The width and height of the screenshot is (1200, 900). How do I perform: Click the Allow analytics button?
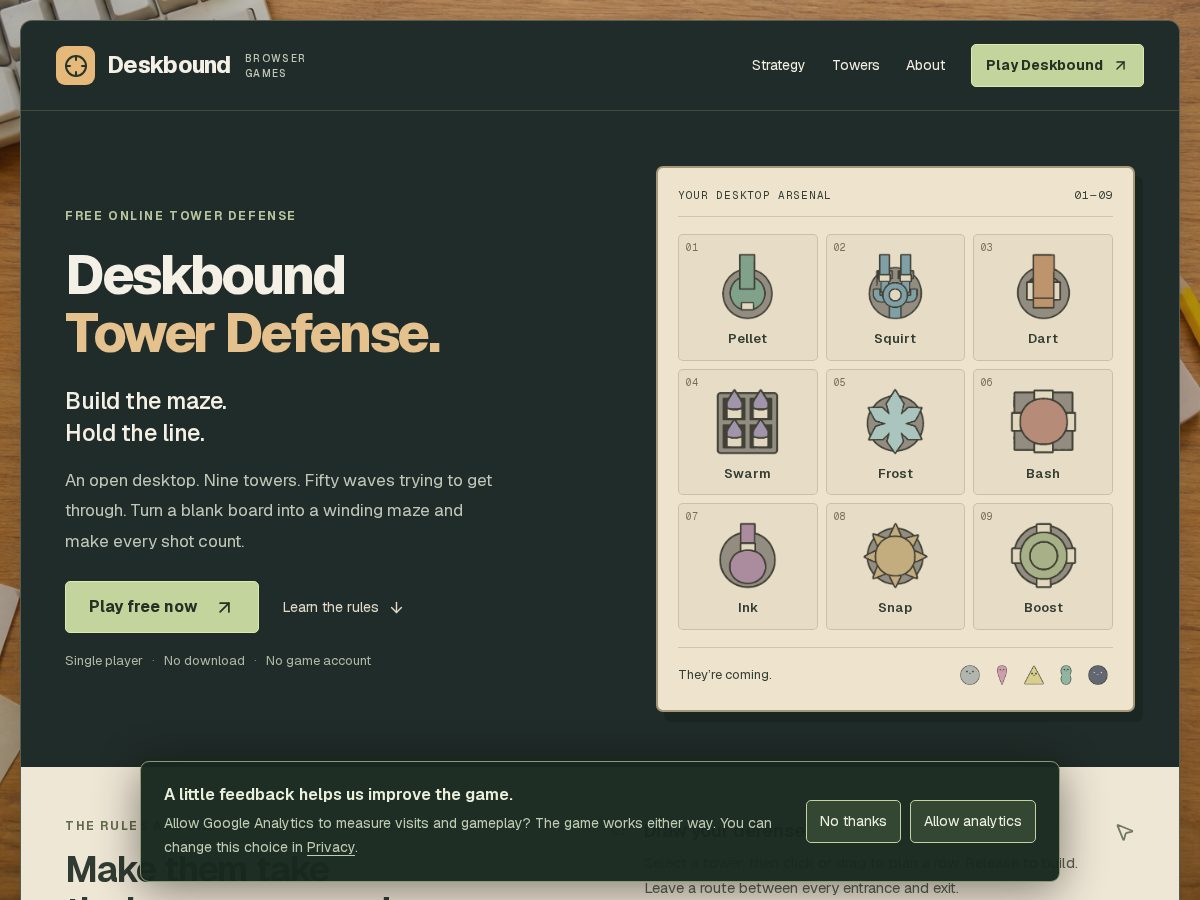(x=973, y=821)
